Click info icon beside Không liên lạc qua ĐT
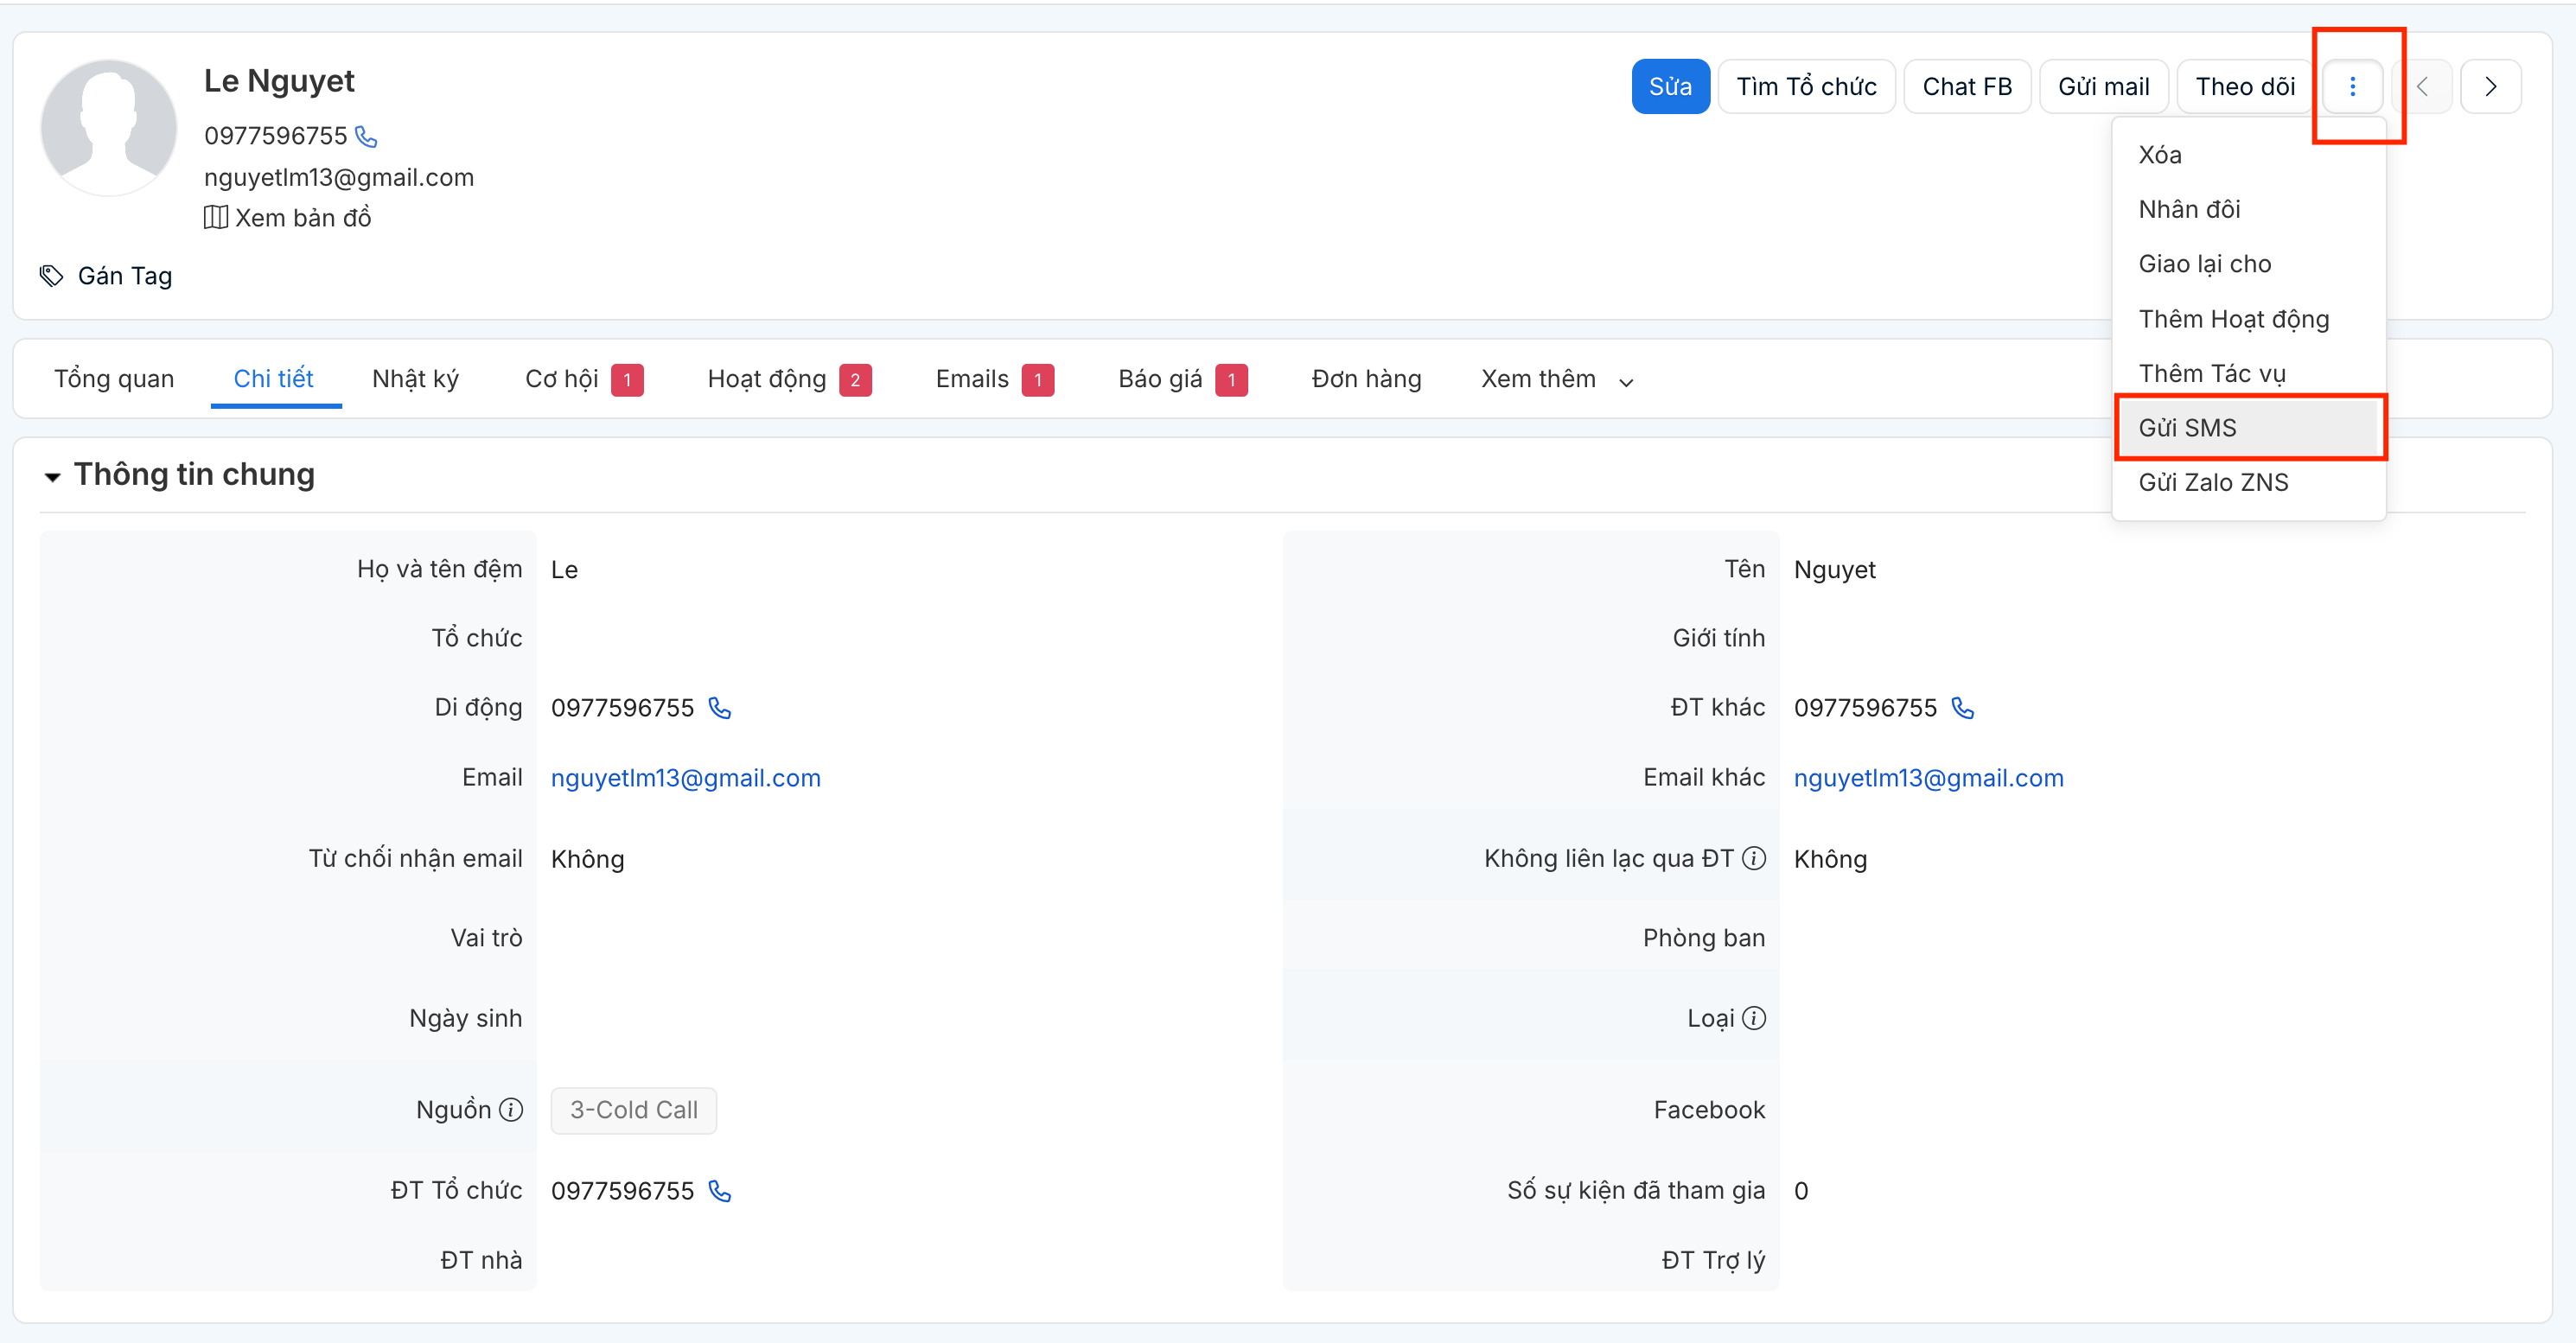2576x1343 pixels. pyautogui.click(x=1754, y=858)
